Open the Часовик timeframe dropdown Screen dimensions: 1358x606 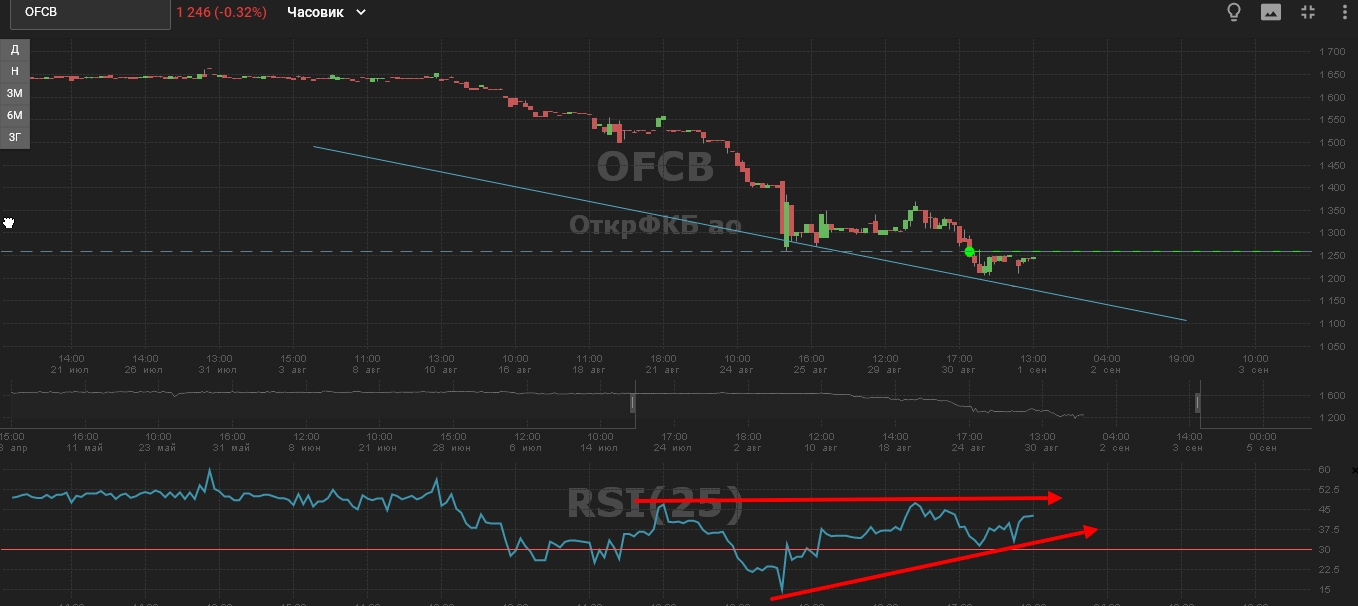pos(326,12)
